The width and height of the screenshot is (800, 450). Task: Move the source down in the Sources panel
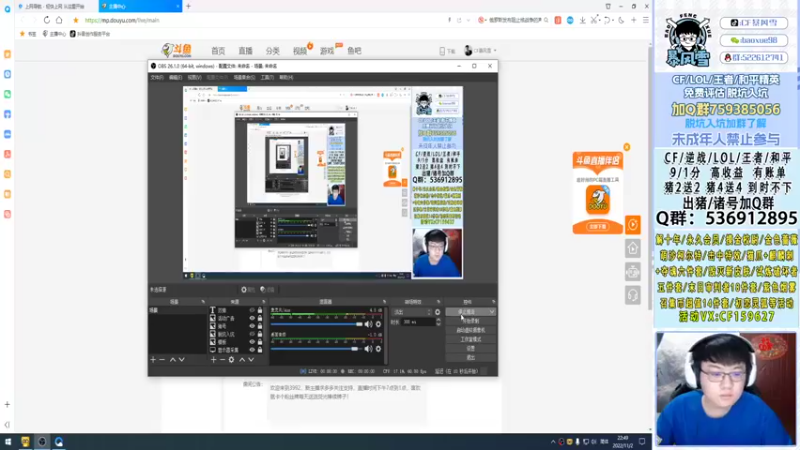[x=251, y=360]
